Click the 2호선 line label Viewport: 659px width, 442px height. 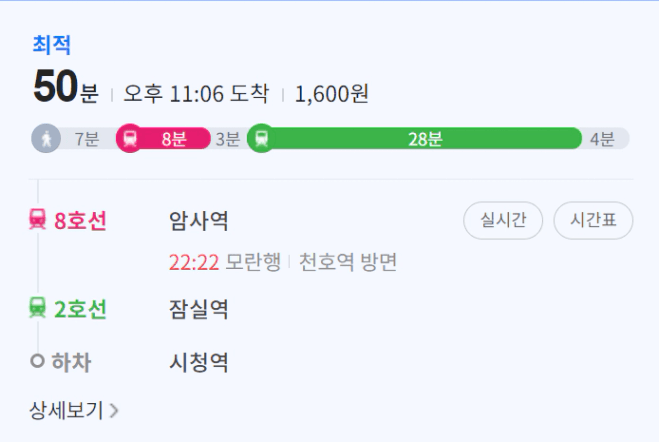(80, 309)
